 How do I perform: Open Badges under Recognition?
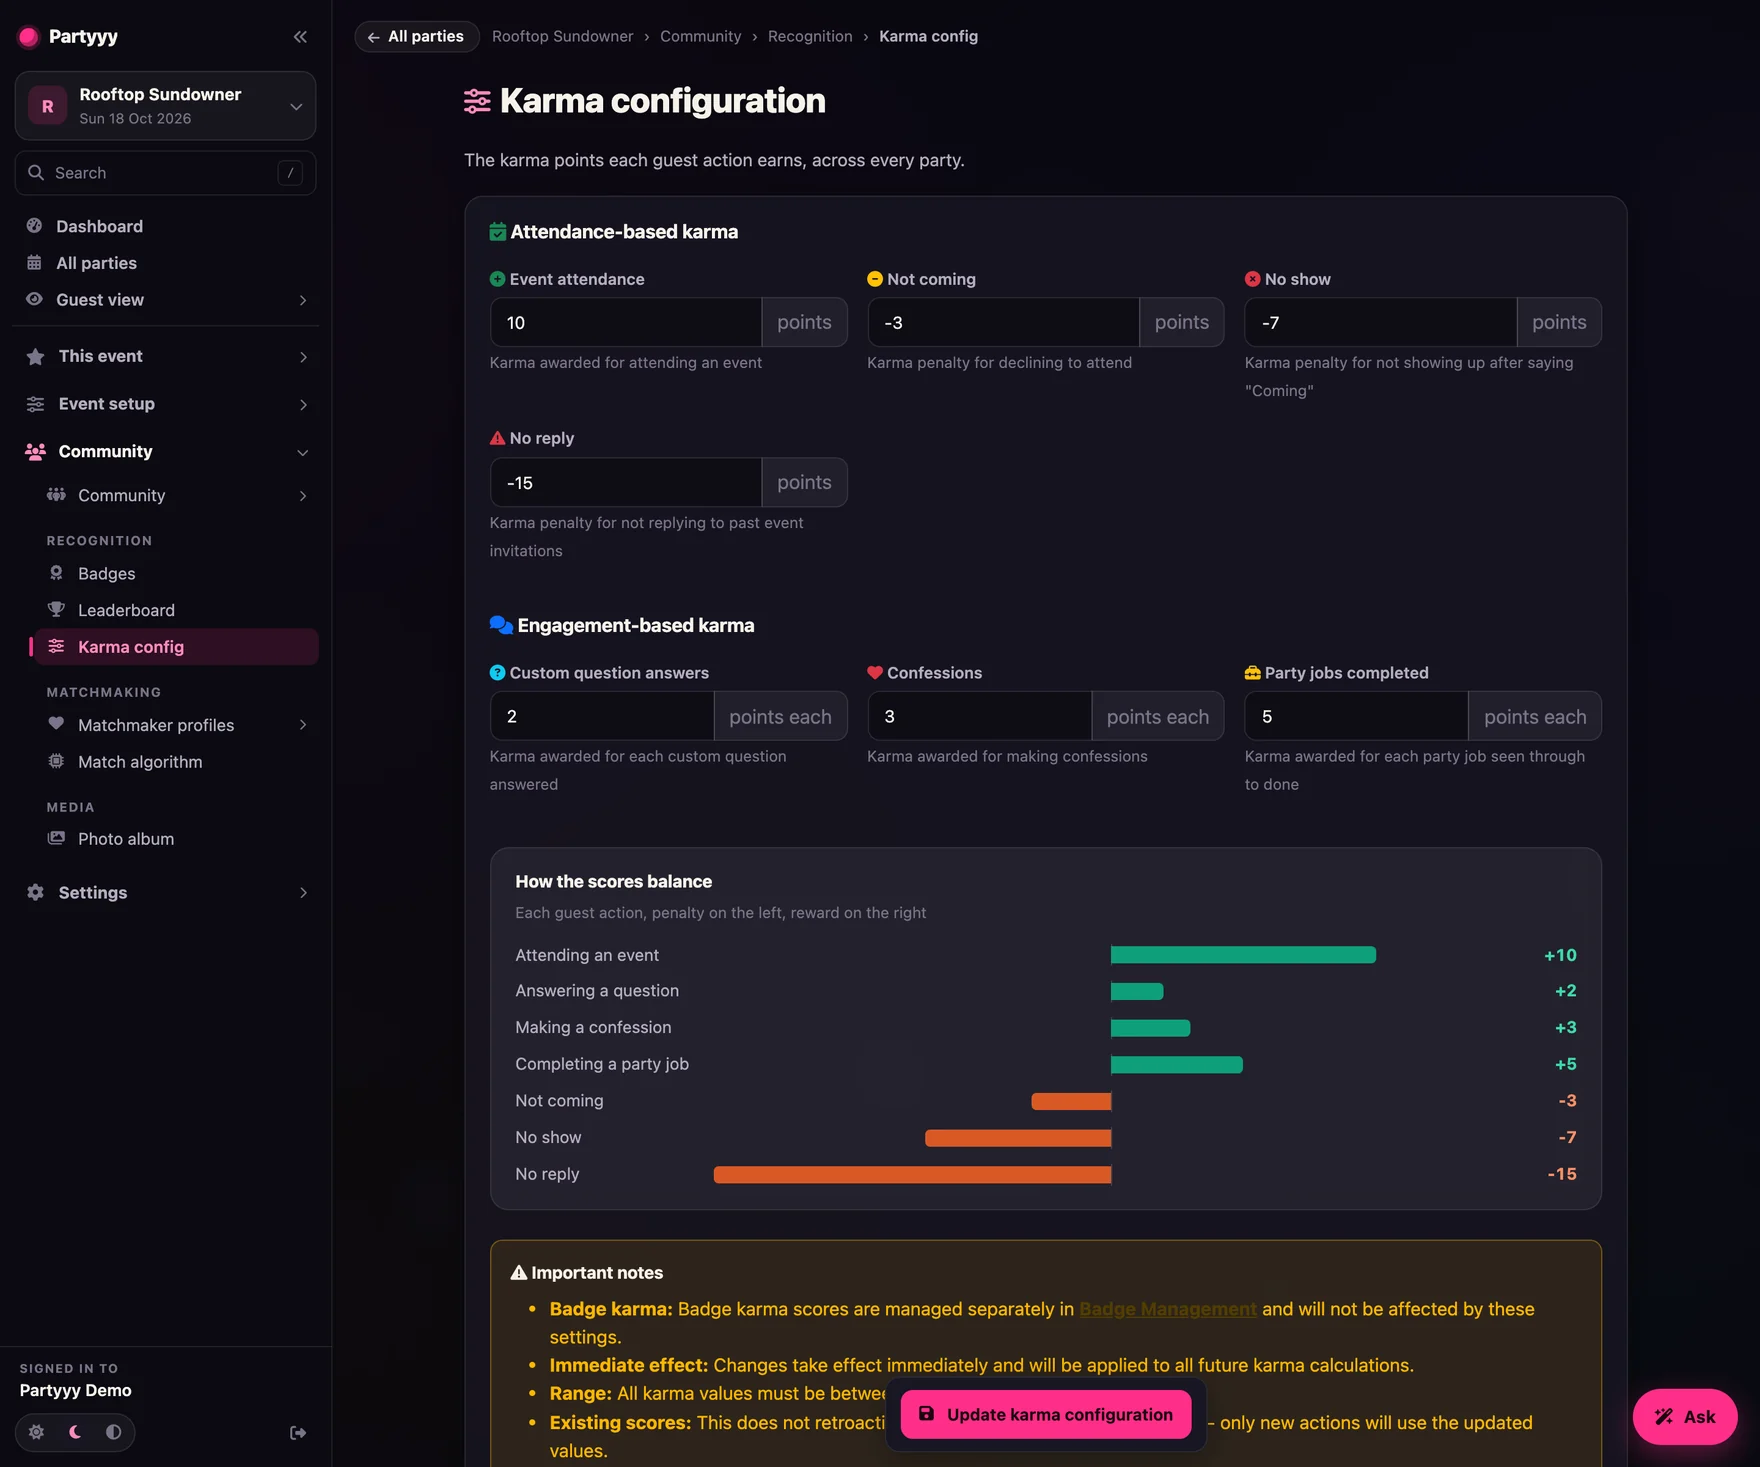pos(176,574)
